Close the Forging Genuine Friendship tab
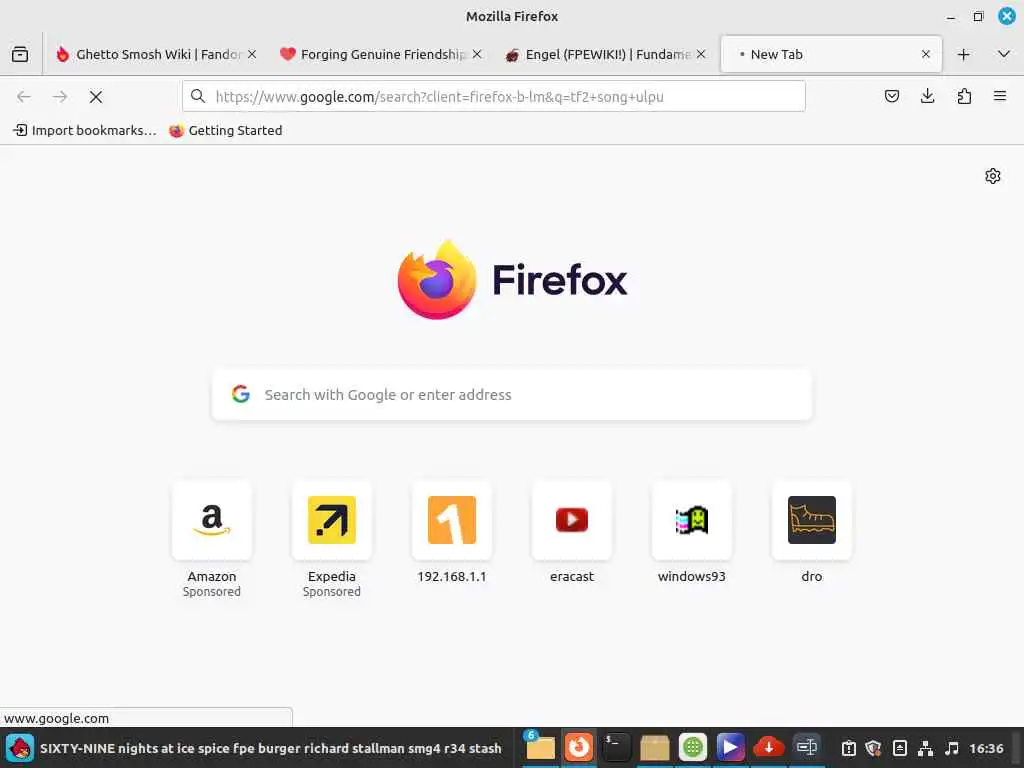 (477, 54)
